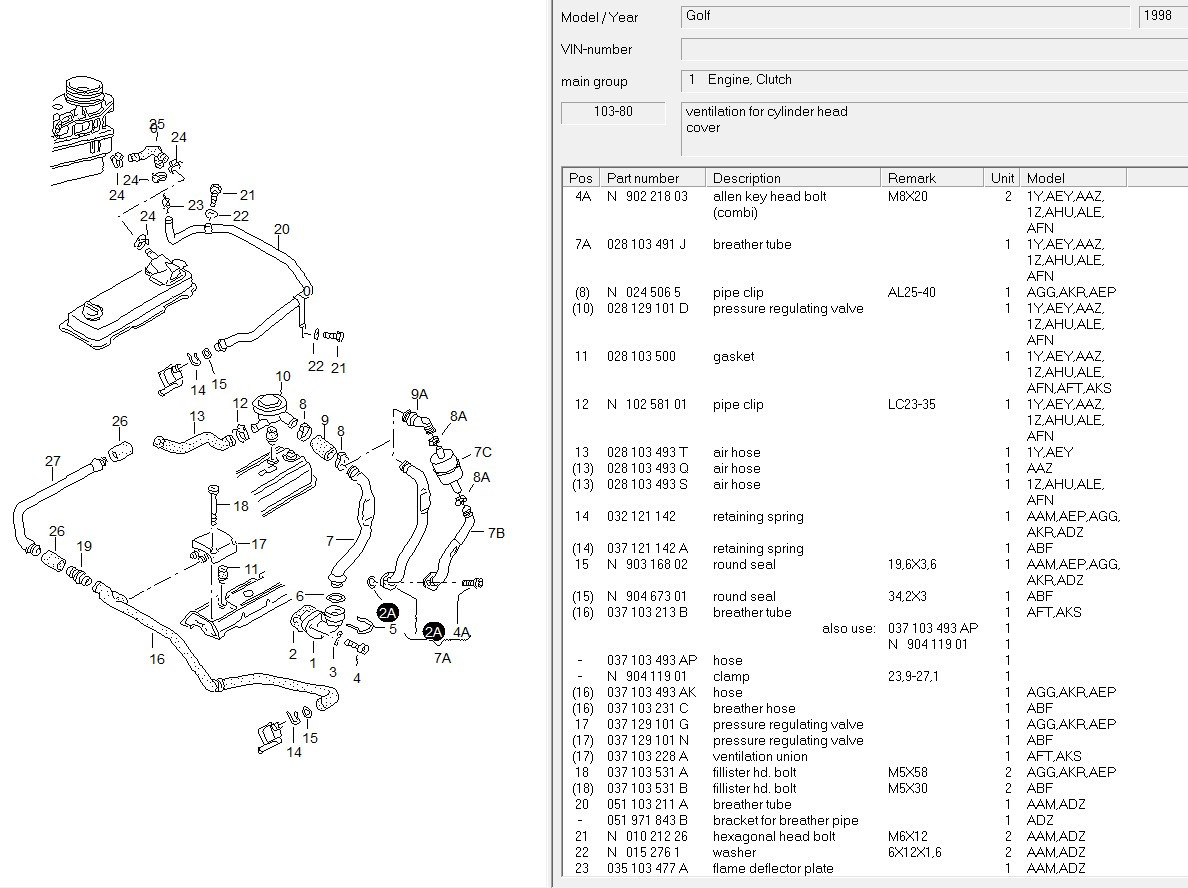Viewport: 1188px width, 888px height.
Task: Click part number 10 in the diagram
Action: (283, 376)
